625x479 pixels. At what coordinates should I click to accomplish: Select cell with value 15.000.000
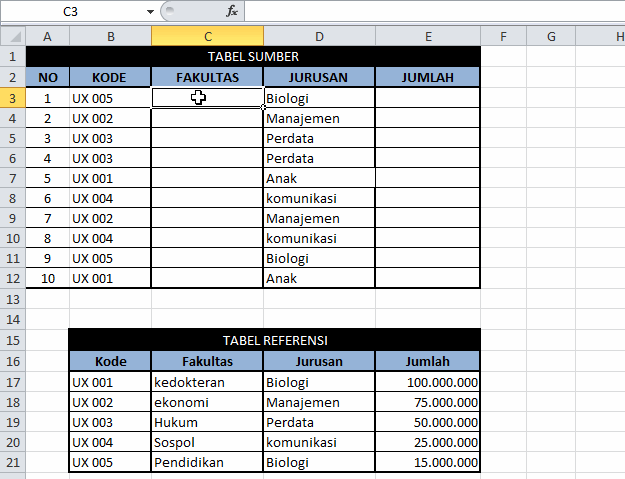[x=427, y=463]
